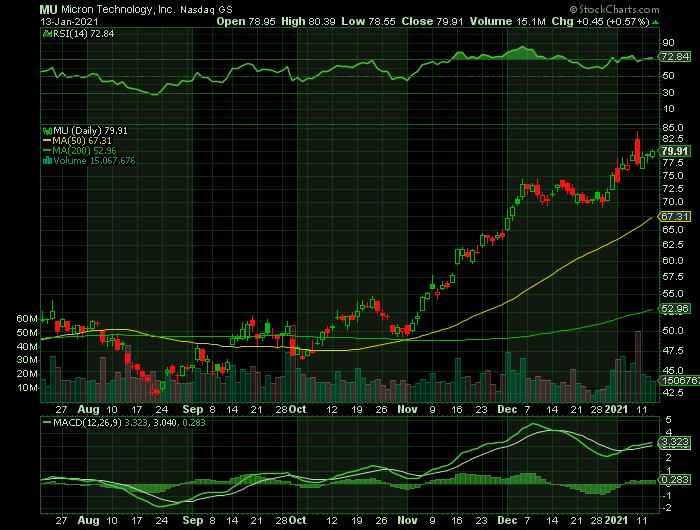This screenshot has width=700, height=530.
Task: Click the 42.5 label on the price axis
Action: point(673,392)
